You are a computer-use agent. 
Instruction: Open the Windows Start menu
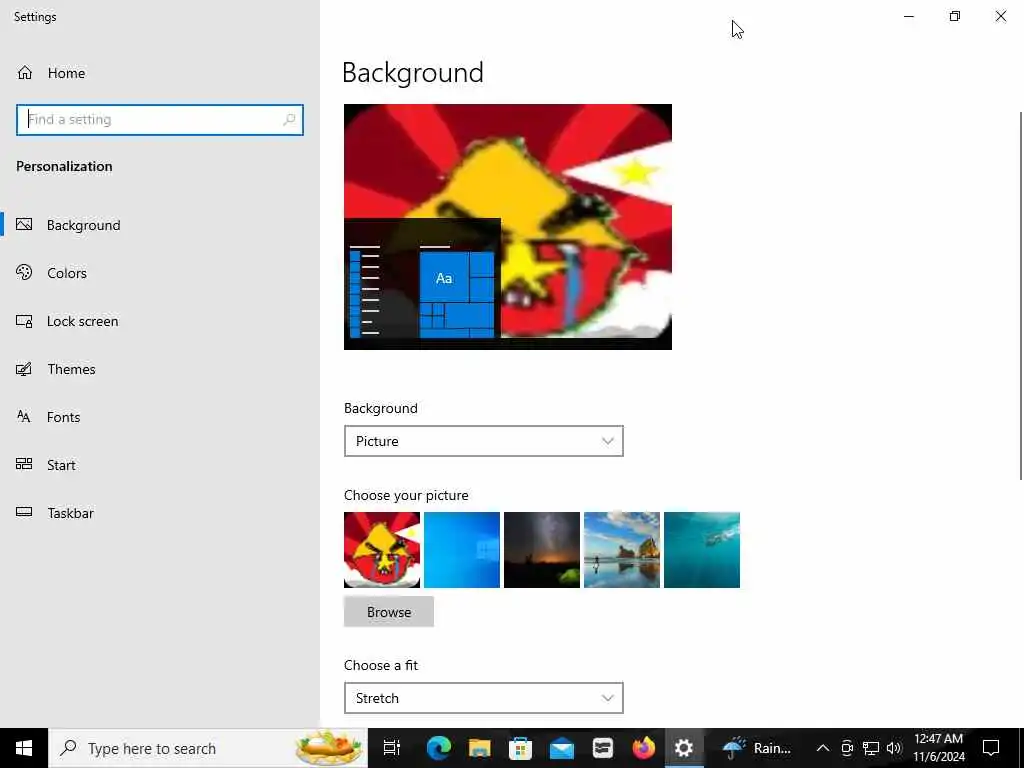click(24, 748)
